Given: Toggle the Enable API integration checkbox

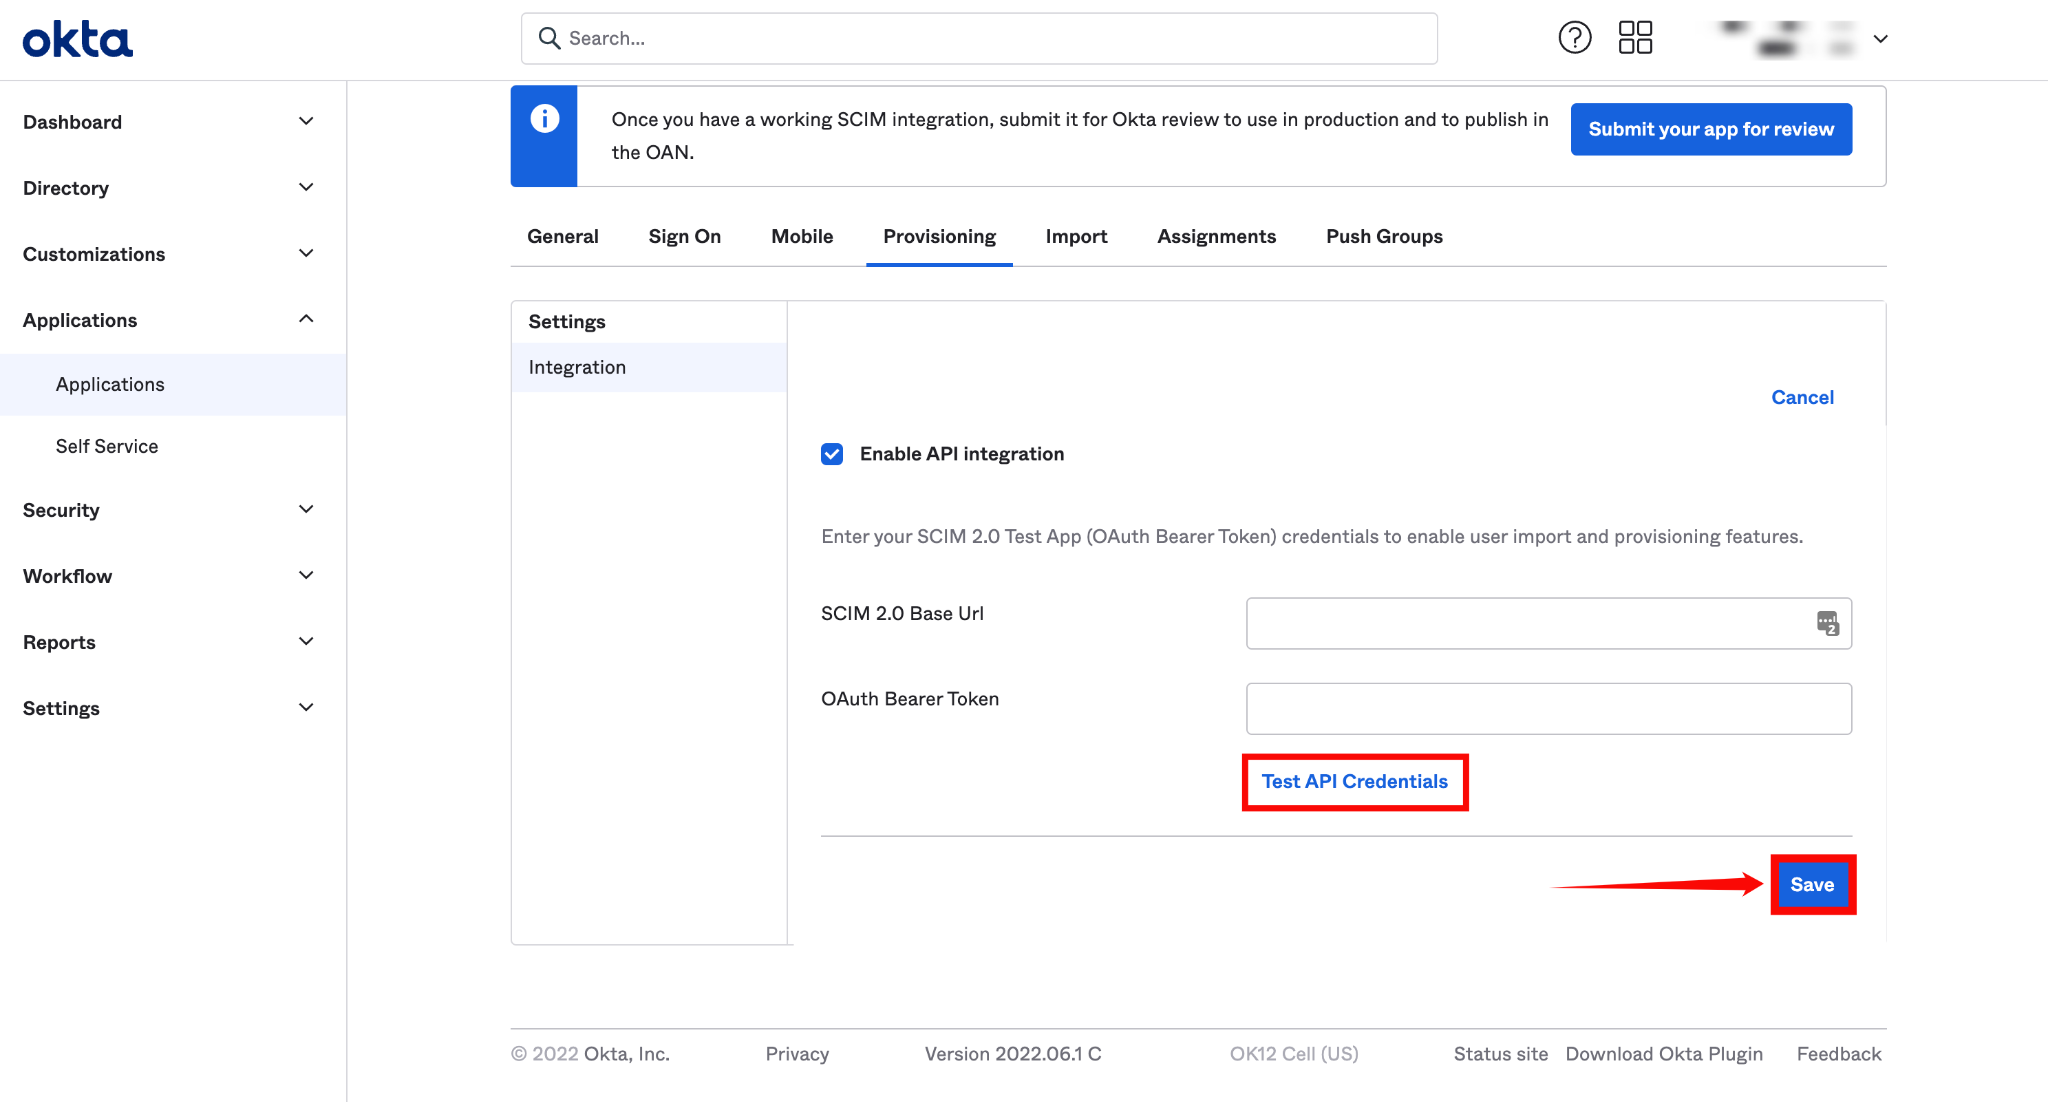Looking at the screenshot, I should (832, 454).
